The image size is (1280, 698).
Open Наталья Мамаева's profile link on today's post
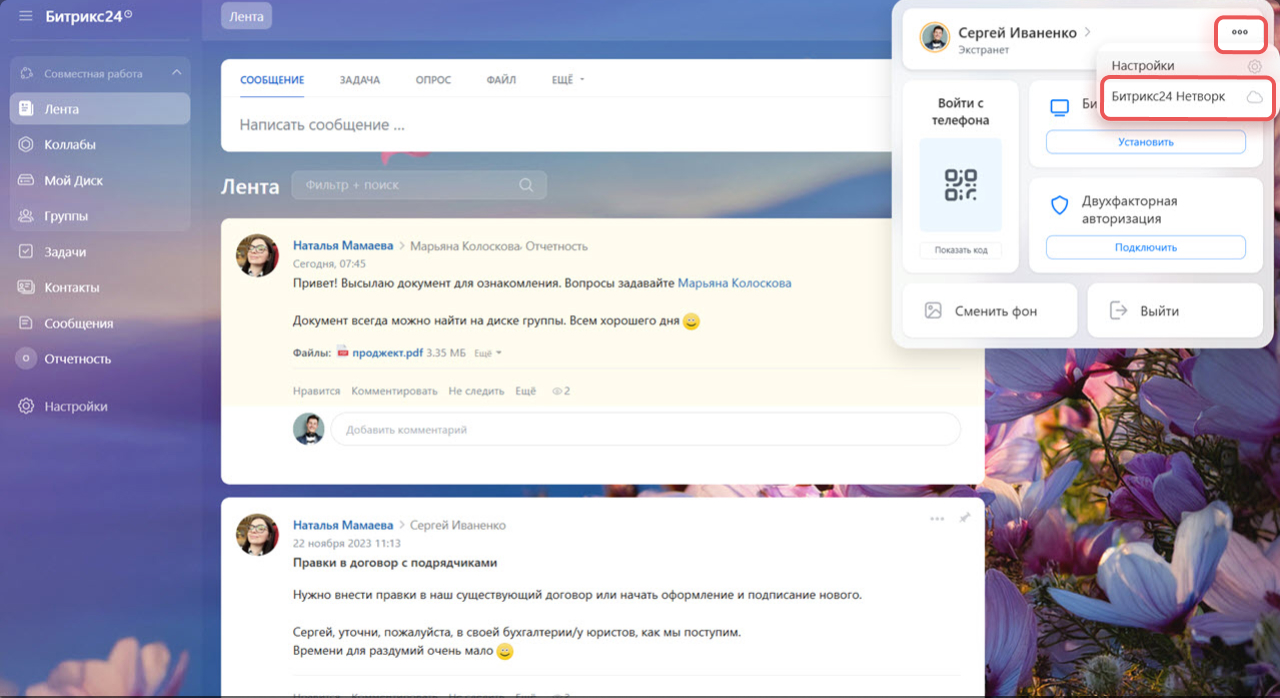coord(343,246)
